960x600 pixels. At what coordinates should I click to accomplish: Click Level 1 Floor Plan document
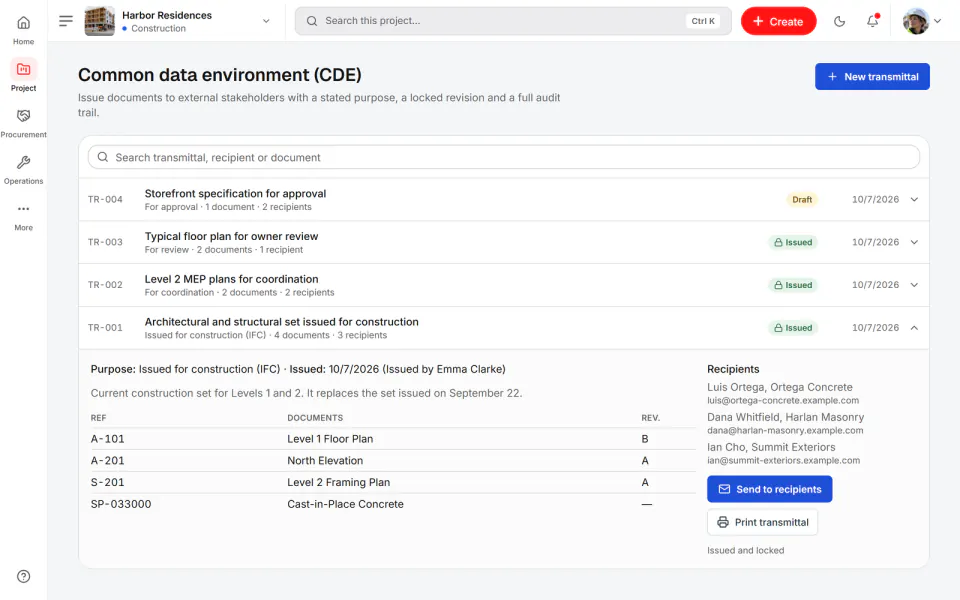pyautogui.click(x=330, y=439)
